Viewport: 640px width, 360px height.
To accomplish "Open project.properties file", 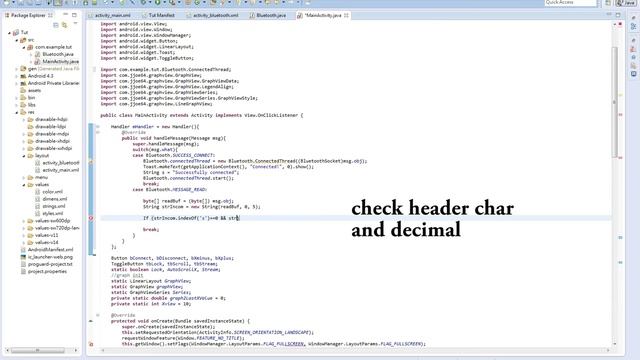I will (44, 271).
